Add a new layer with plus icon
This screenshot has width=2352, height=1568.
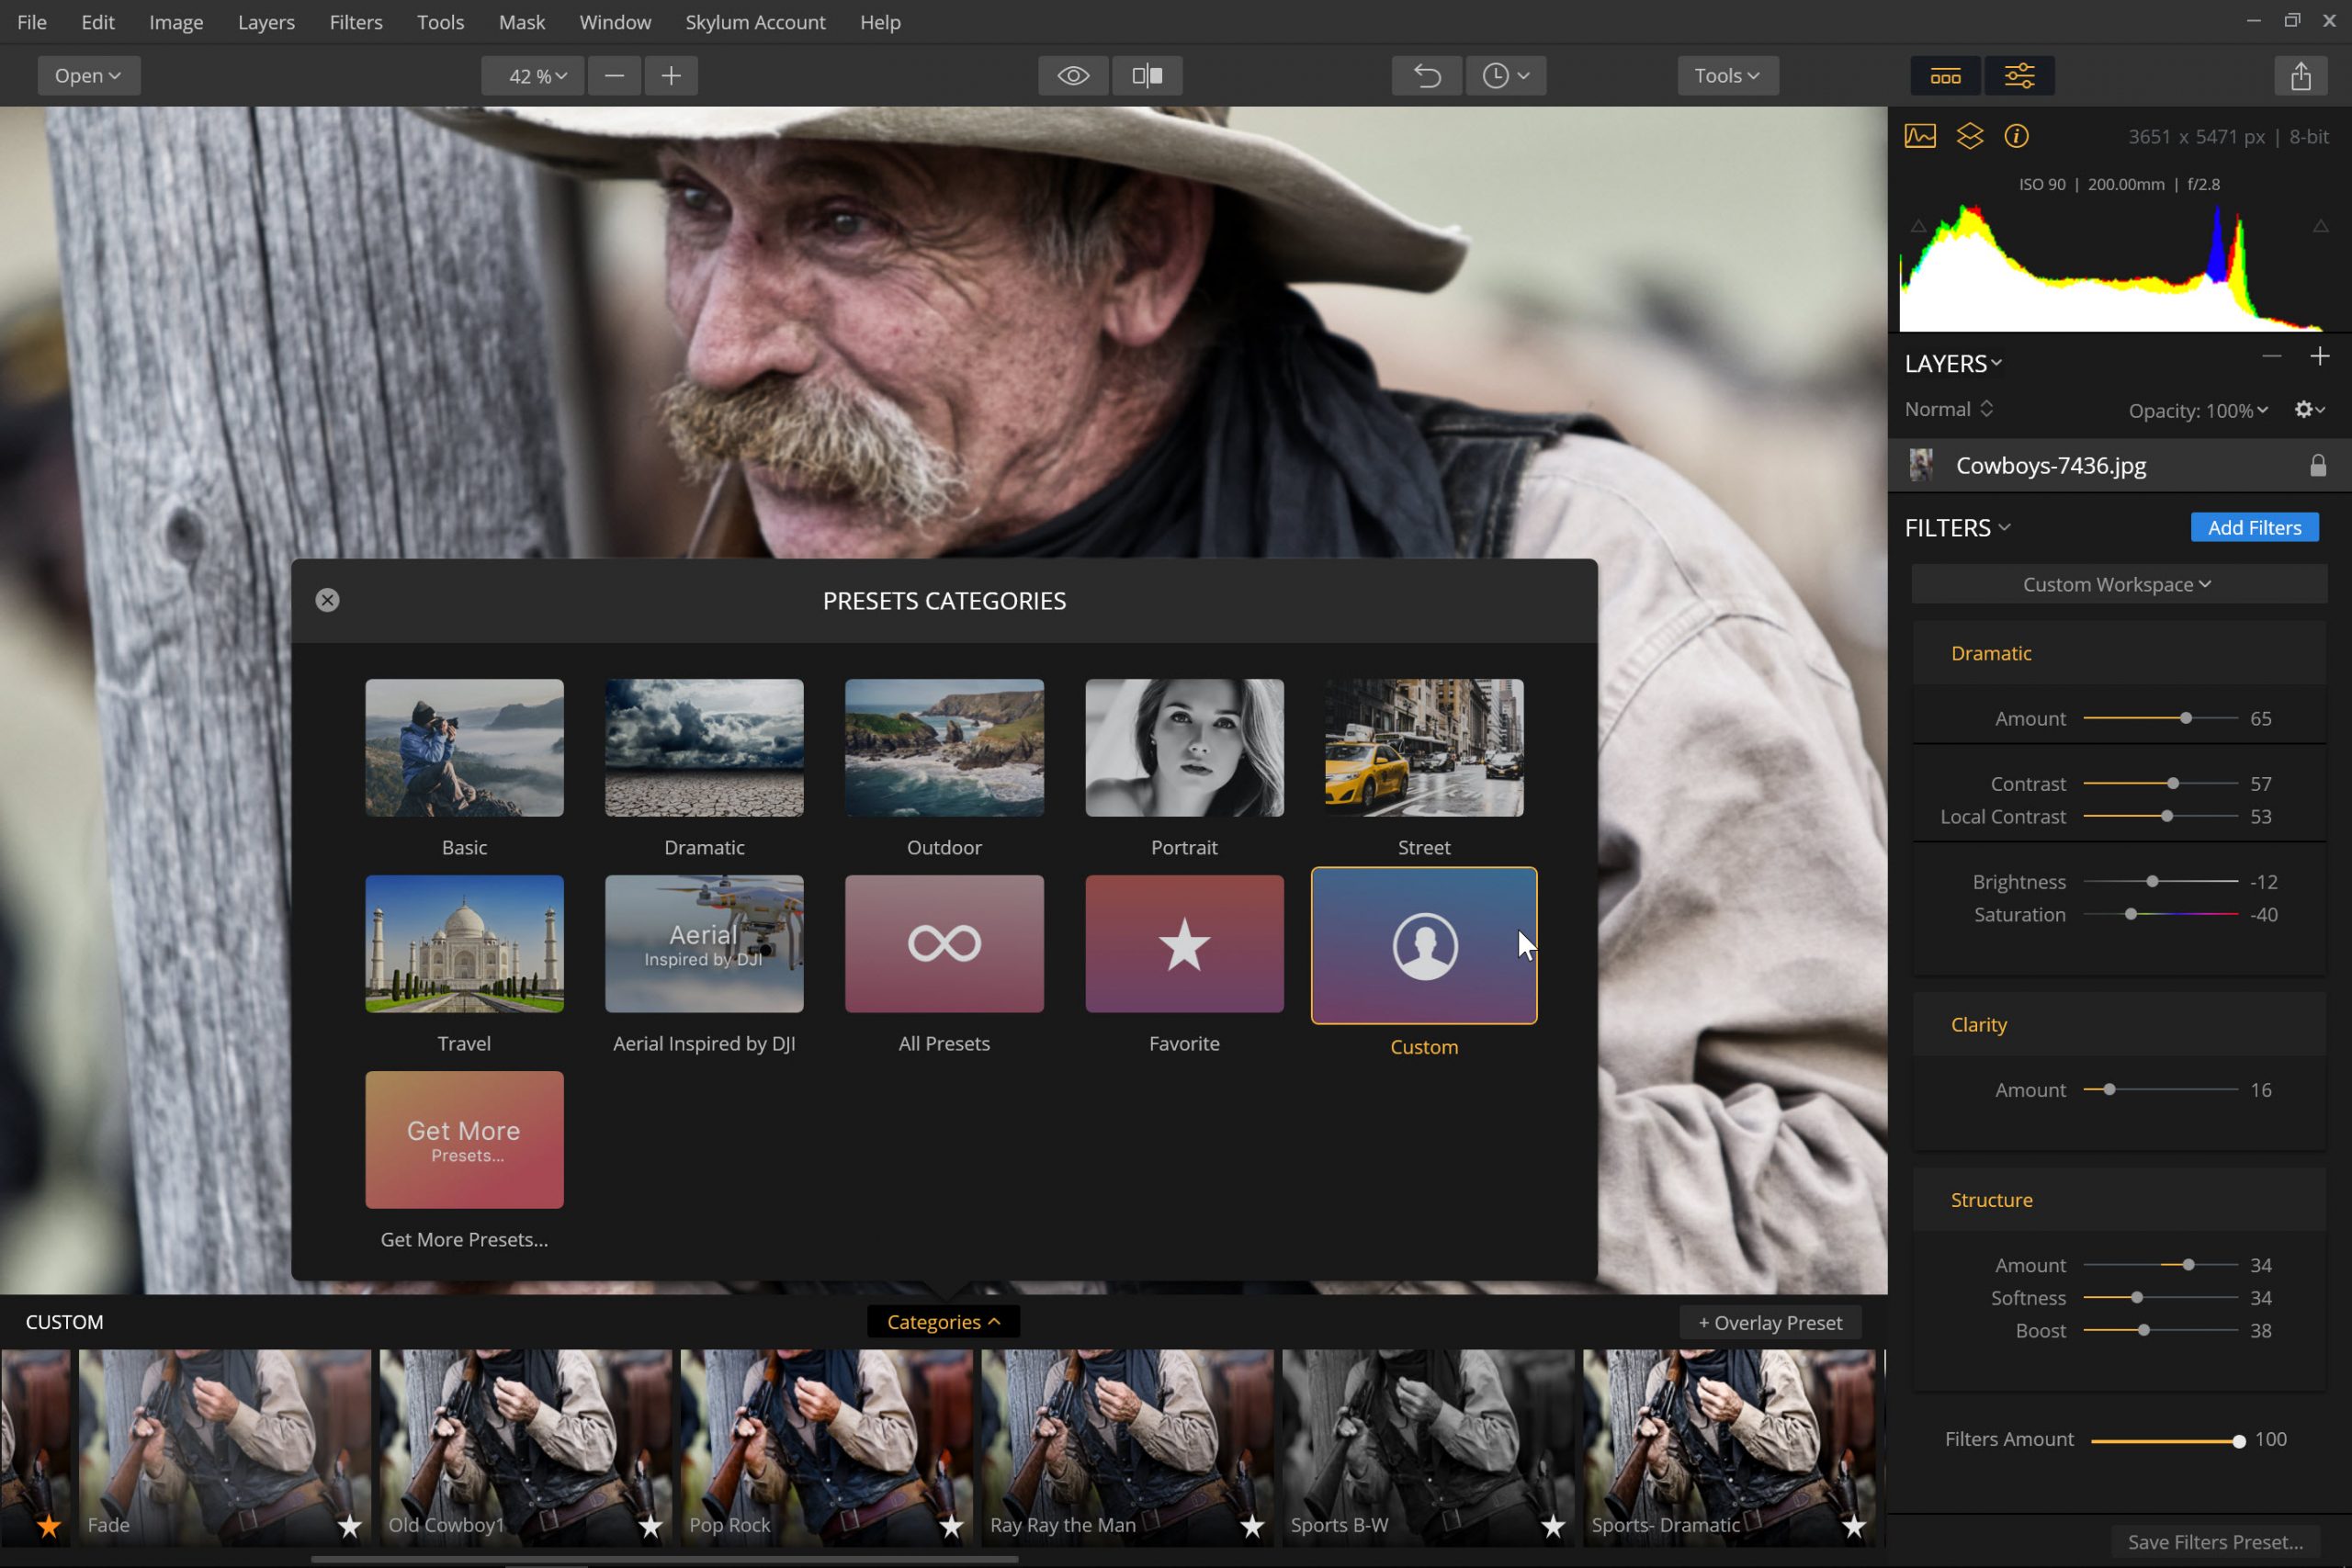pyautogui.click(x=2320, y=357)
